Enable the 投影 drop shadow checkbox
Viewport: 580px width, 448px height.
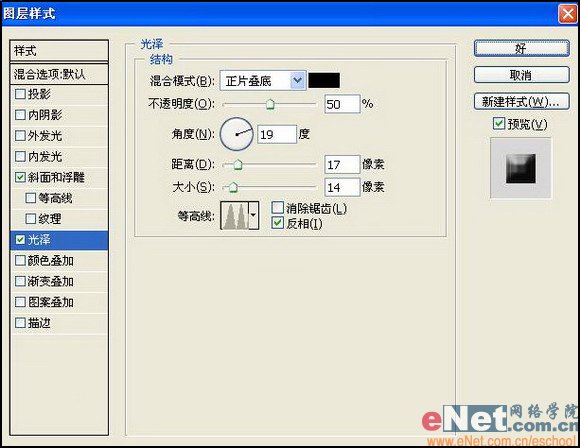pos(20,94)
